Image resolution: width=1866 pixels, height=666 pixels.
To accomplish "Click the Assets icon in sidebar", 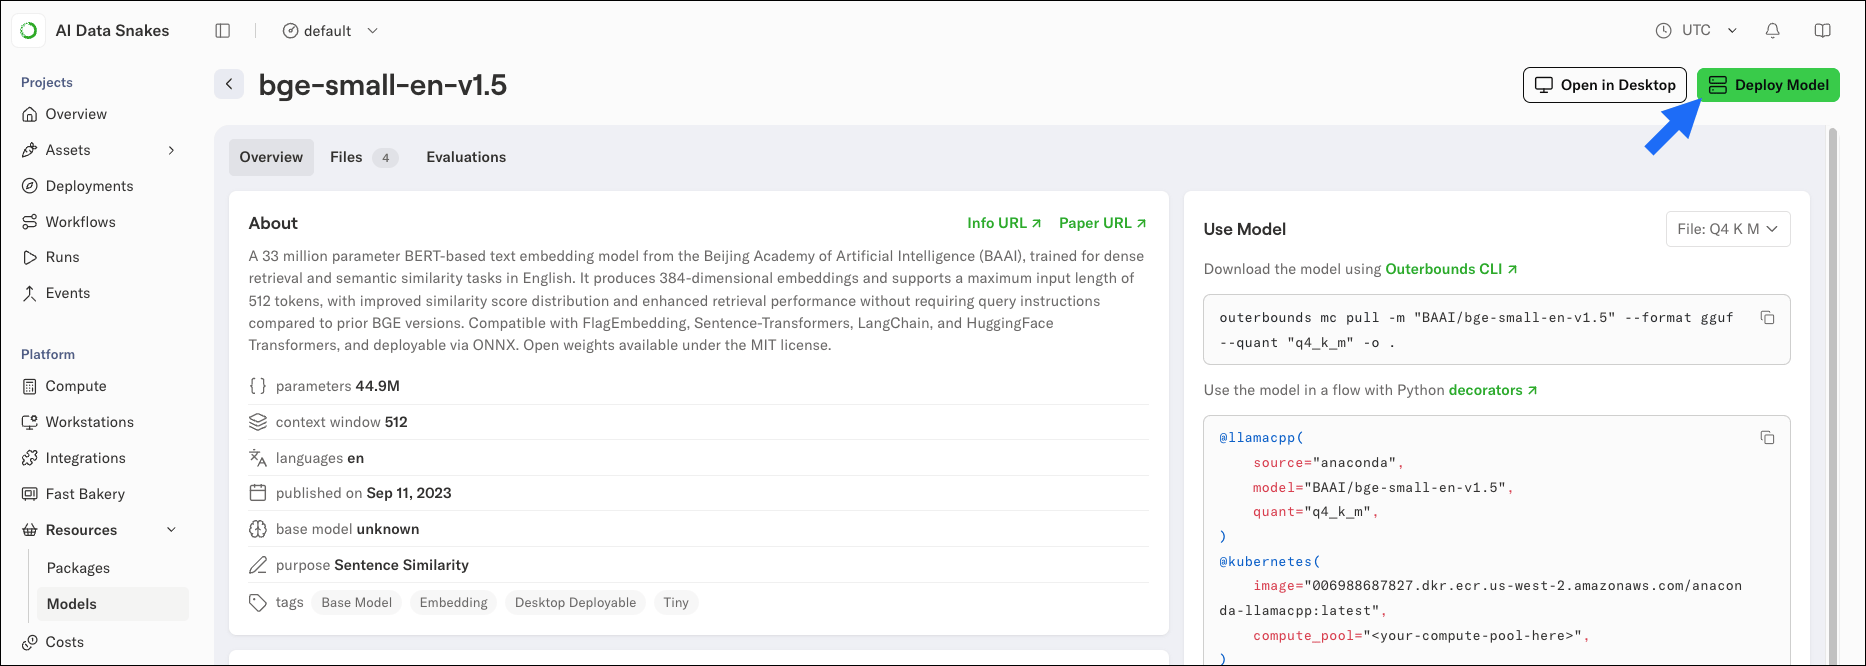I will pos(30,150).
